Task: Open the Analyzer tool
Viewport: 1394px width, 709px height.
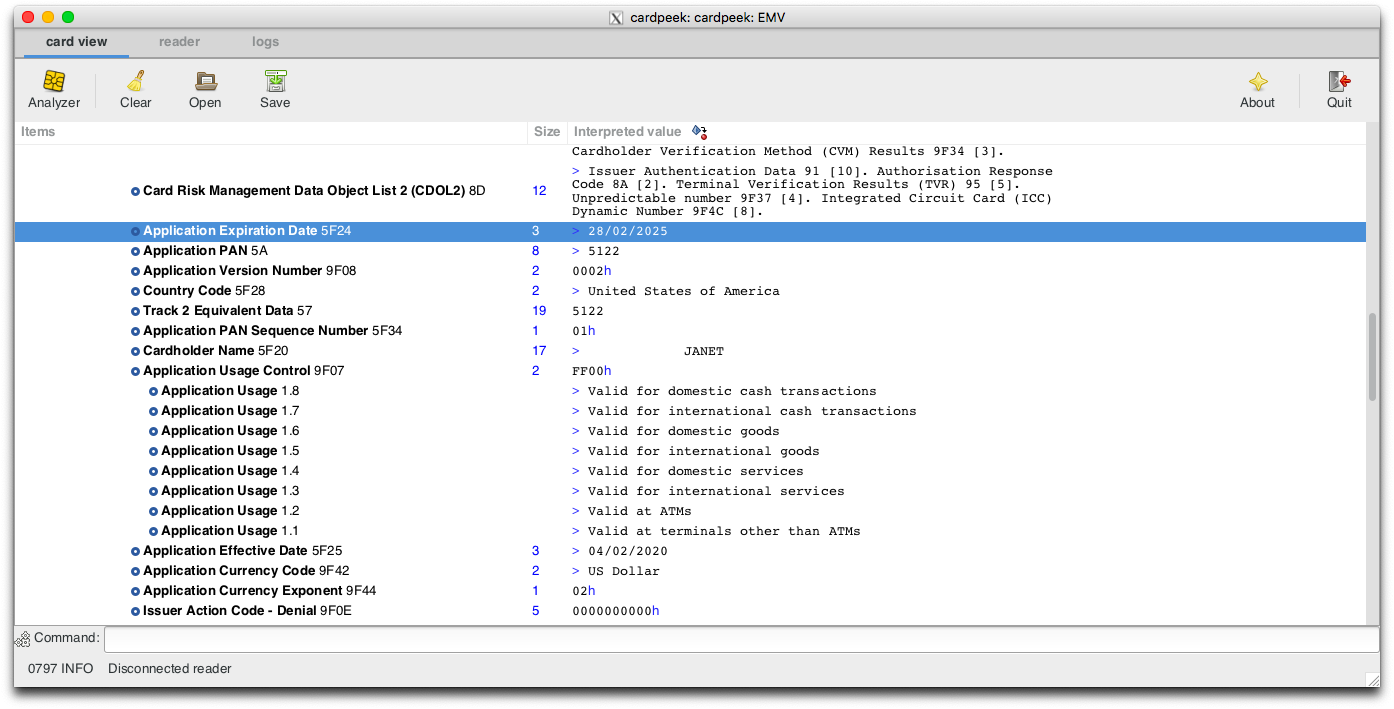Action: click(x=54, y=90)
